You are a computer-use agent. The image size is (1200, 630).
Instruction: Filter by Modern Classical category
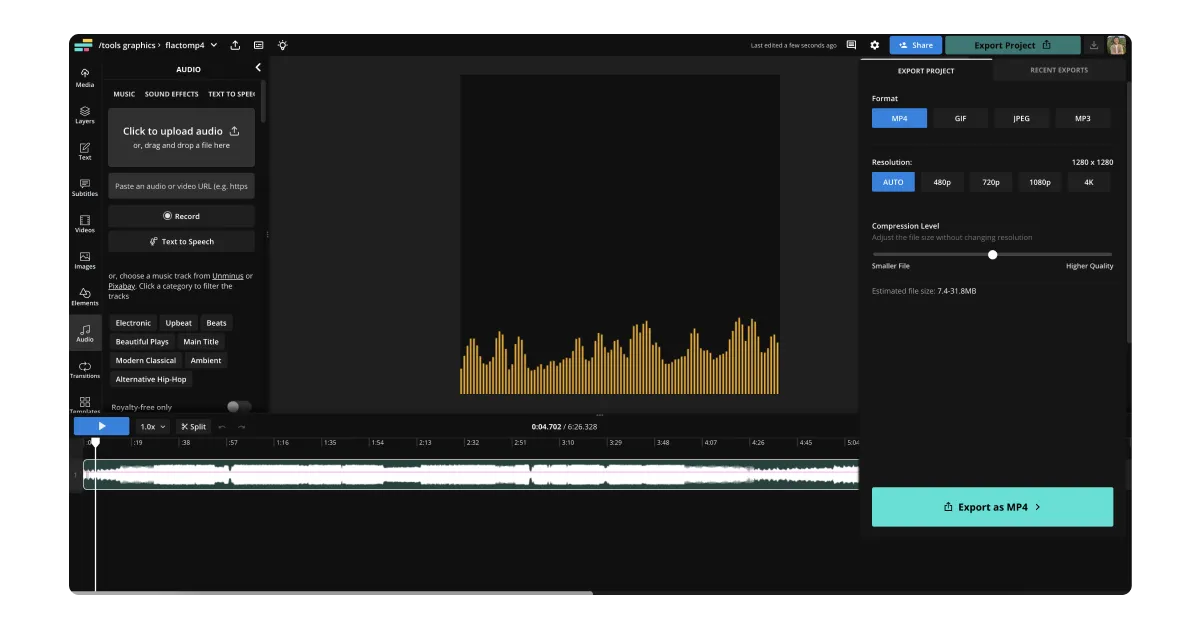(146, 360)
